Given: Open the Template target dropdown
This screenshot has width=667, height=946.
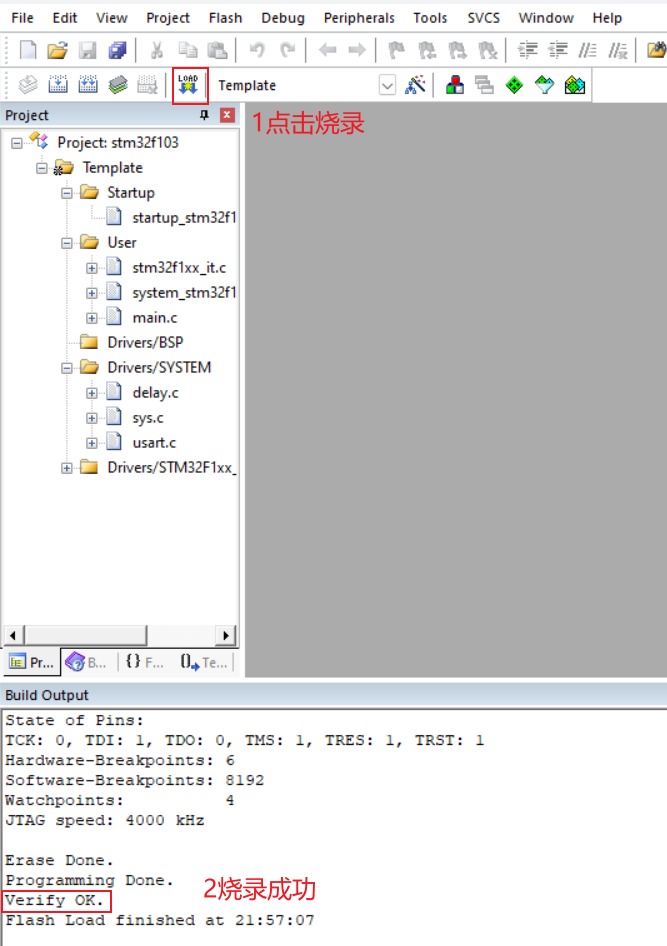Looking at the screenshot, I should click(x=387, y=86).
